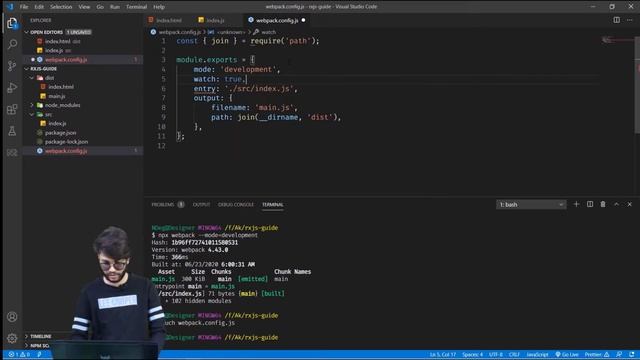Open the Run menu
The width and height of the screenshot is (640, 360).
click(115, 7)
